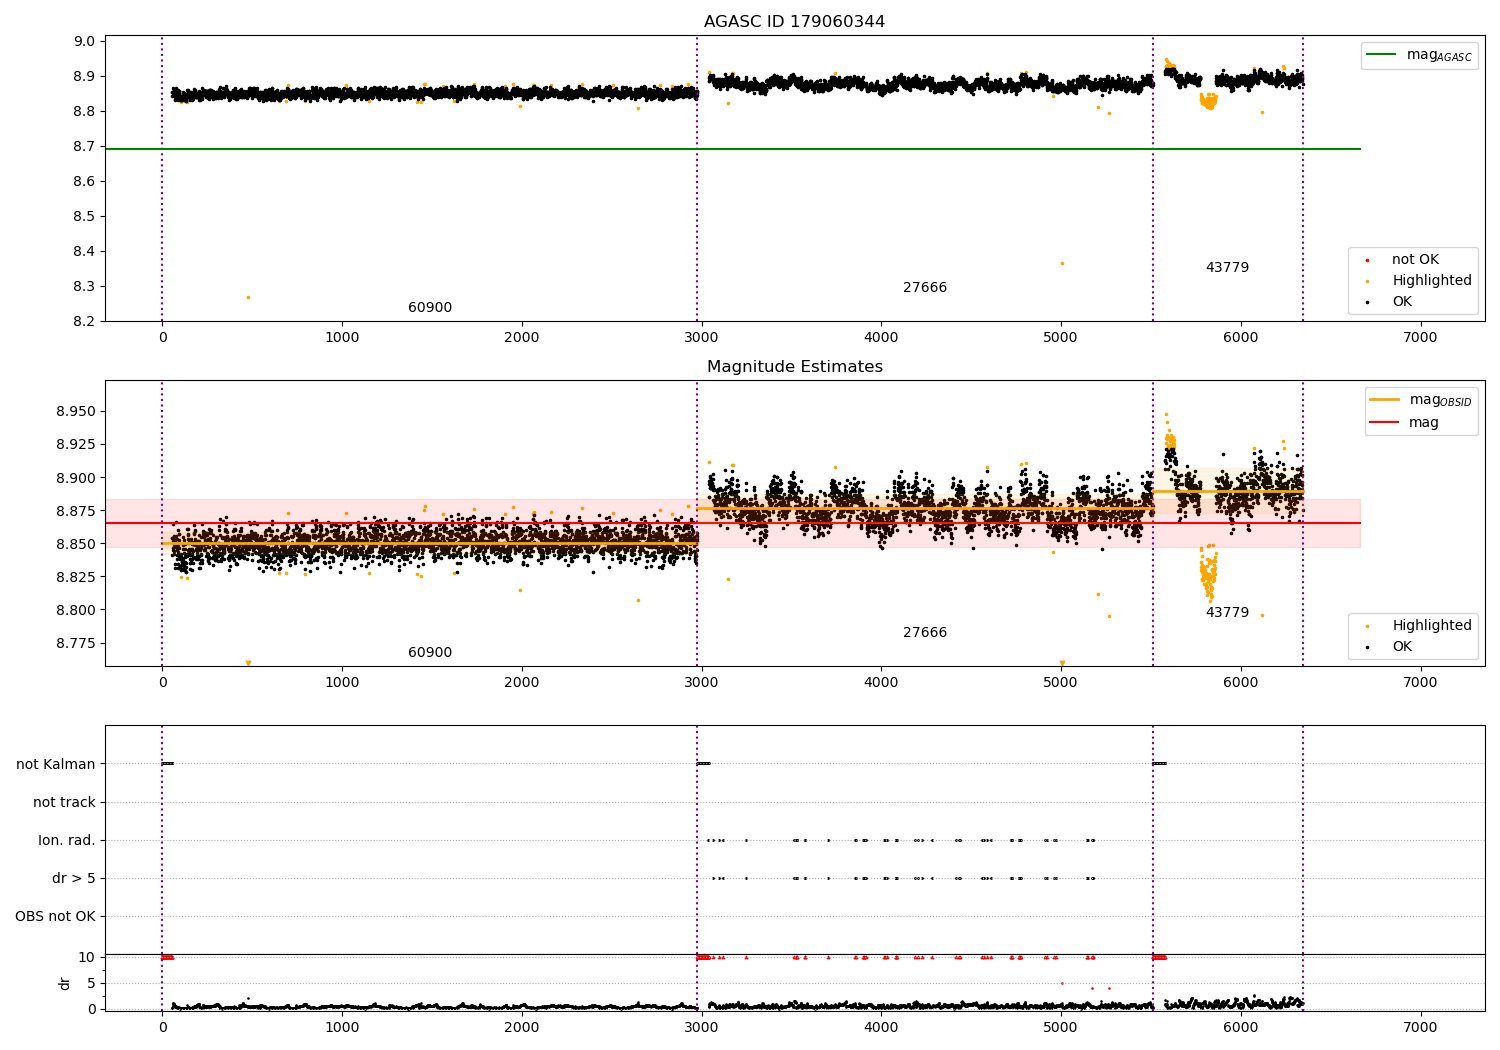Click annotation 43779 in the top plot
The image size is (1500, 1050).
point(1227,268)
